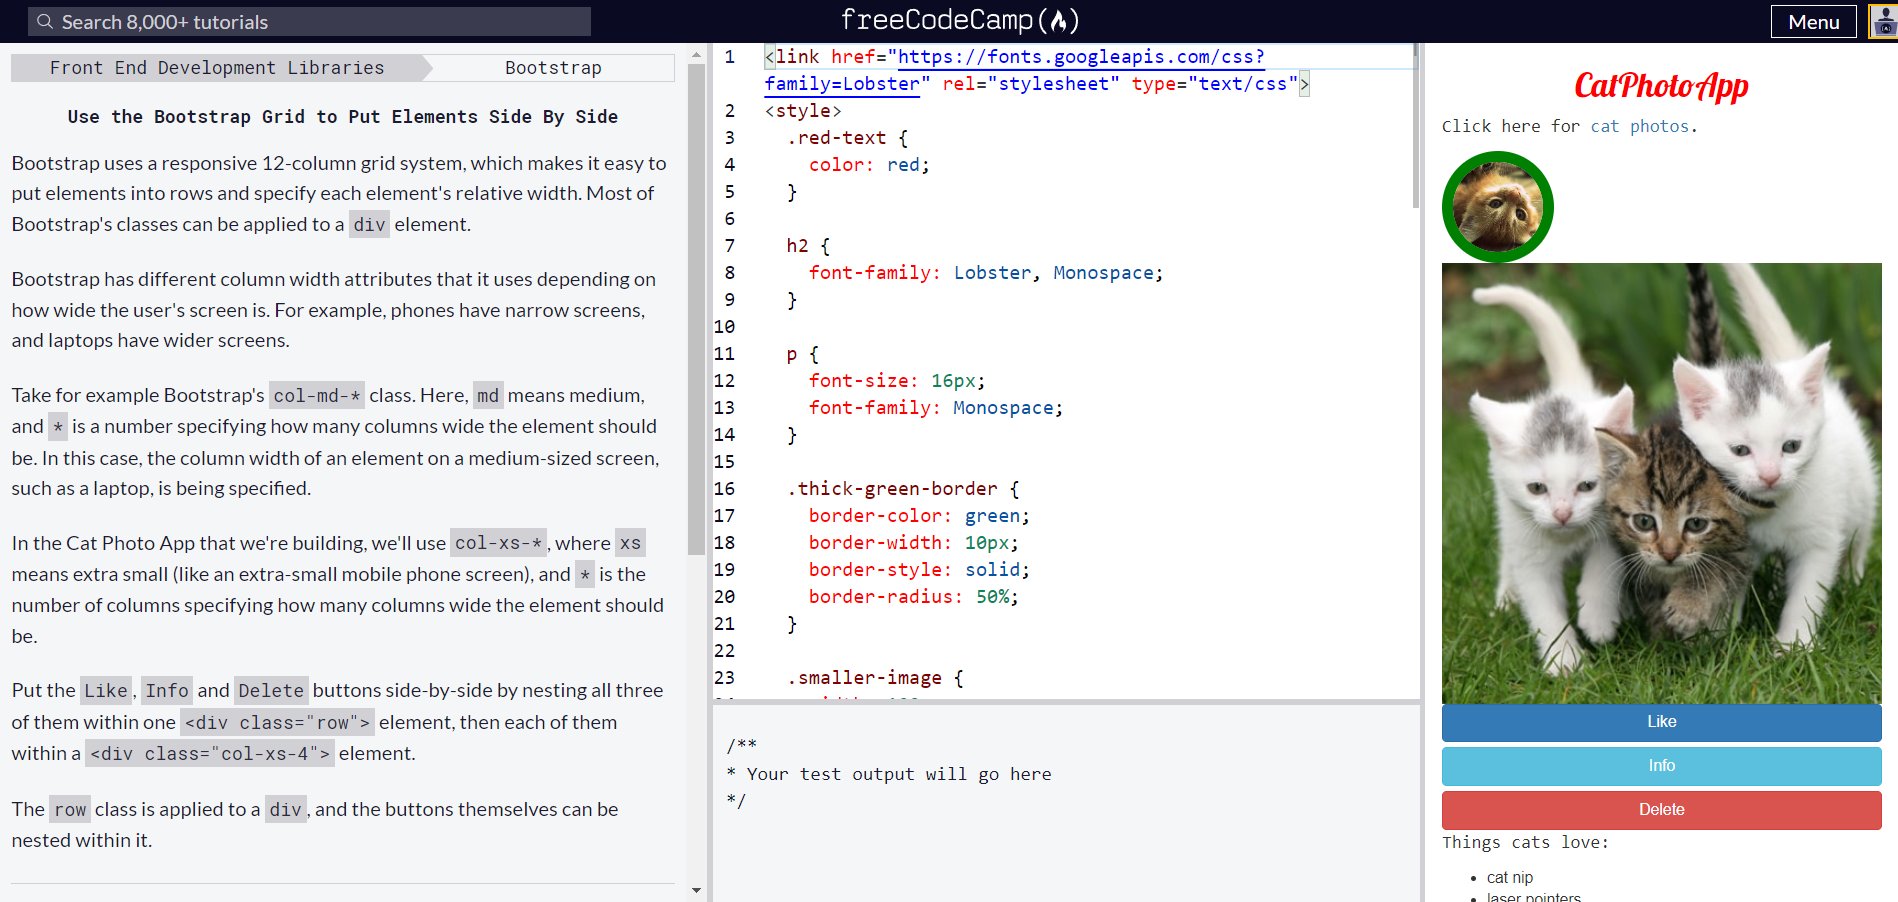Click 'font-family: Lobster, Monospace;' code line
Viewport: 1898px width, 902px height.
tap(986, 273)
